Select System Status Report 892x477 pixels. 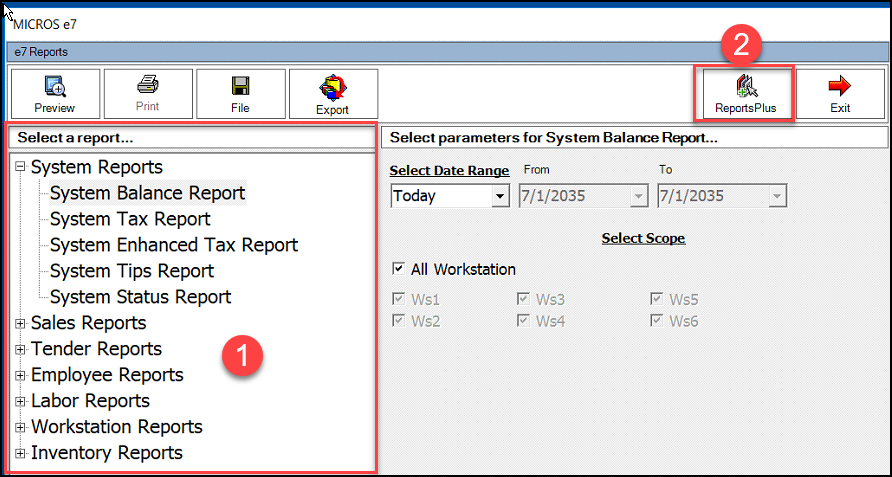tap(140, 297)
